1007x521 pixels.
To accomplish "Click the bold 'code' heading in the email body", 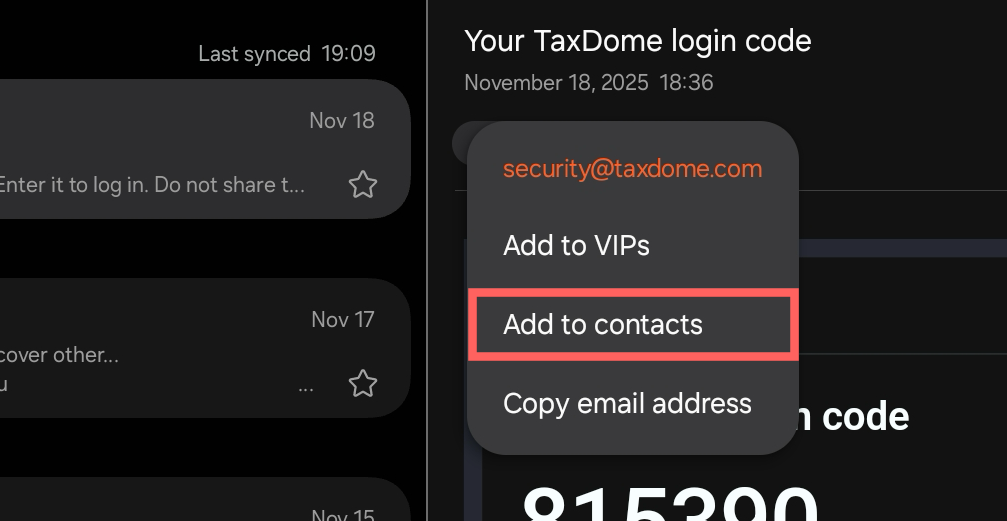I will pos(865,417).
